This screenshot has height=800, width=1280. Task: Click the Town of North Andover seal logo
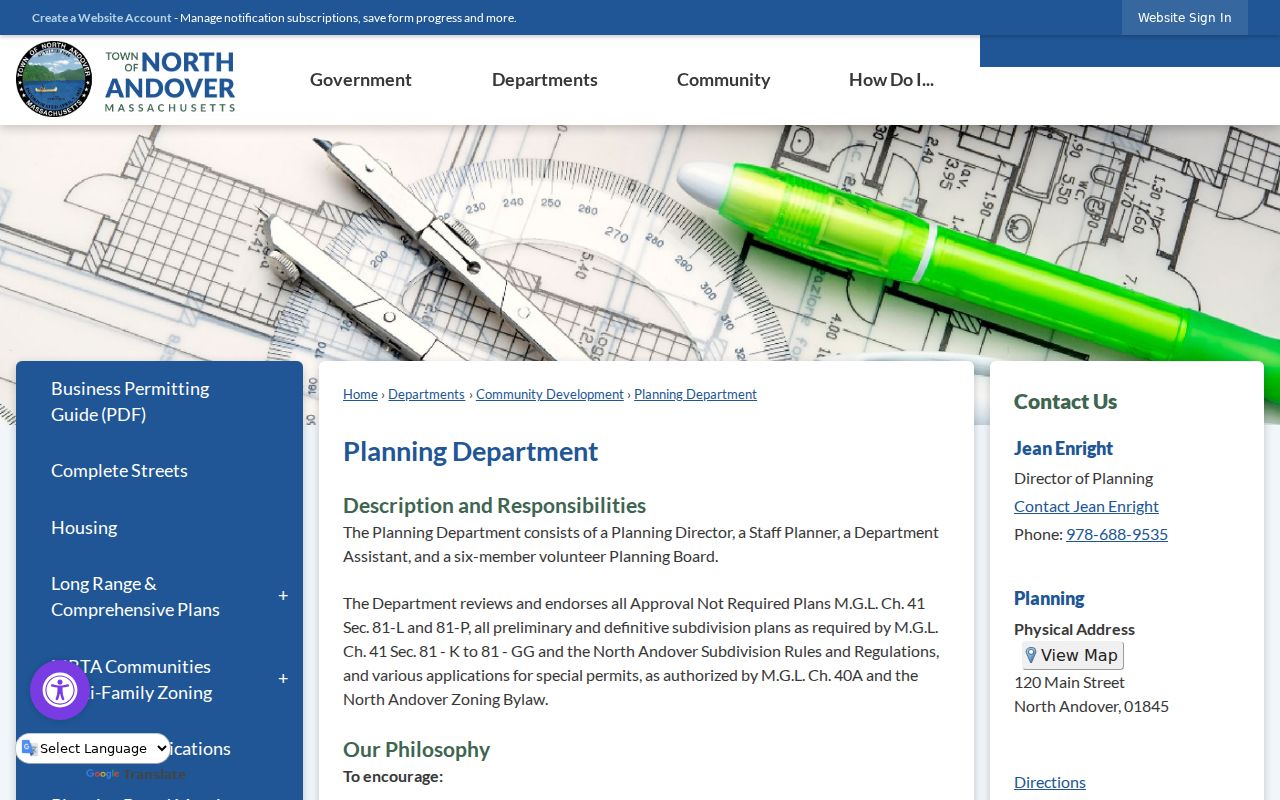tap(54, 80)
